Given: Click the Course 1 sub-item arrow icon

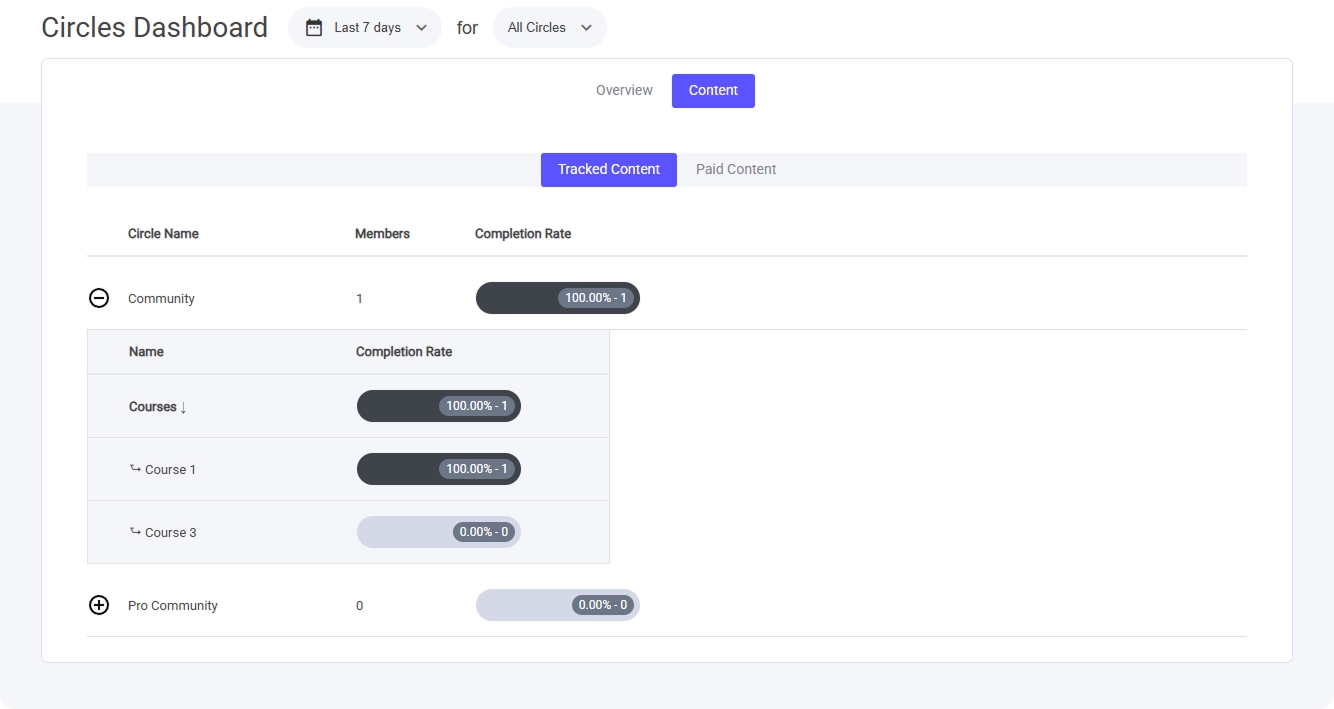Looking at the screenshot, I should pos(135,468).
